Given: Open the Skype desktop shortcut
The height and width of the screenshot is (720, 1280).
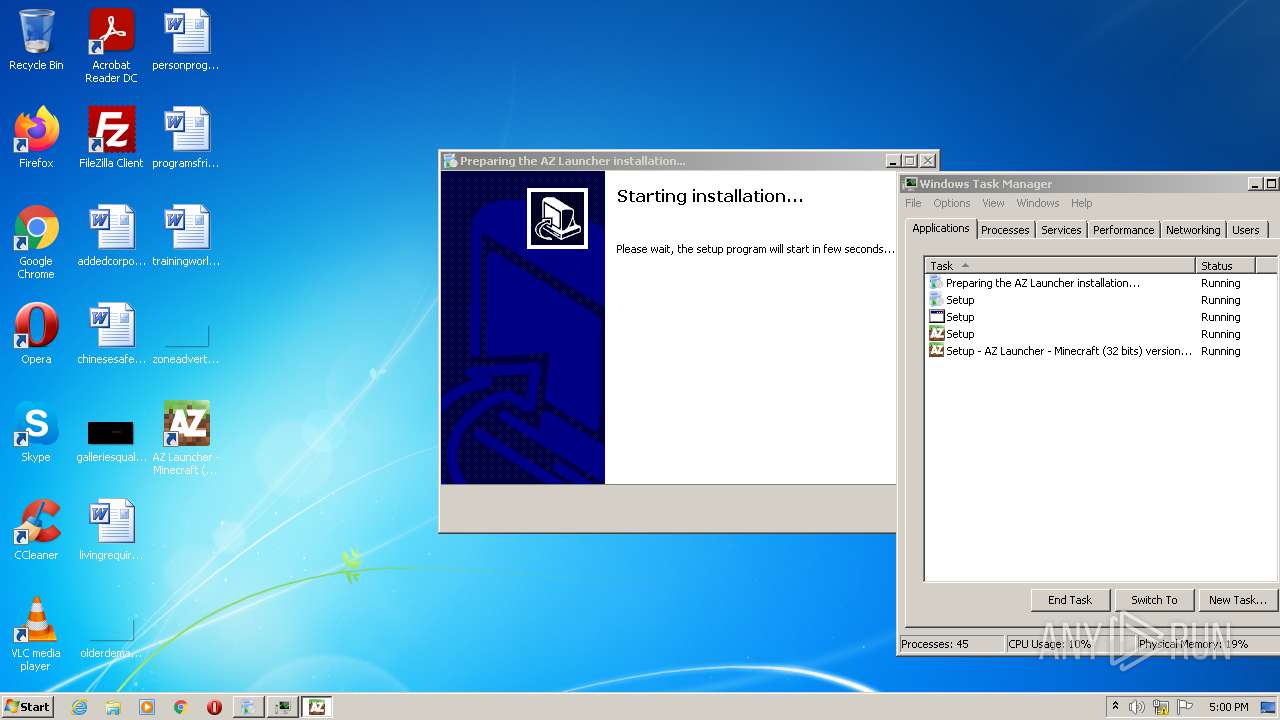Looking at the screenshot, I should click(36, 432).
